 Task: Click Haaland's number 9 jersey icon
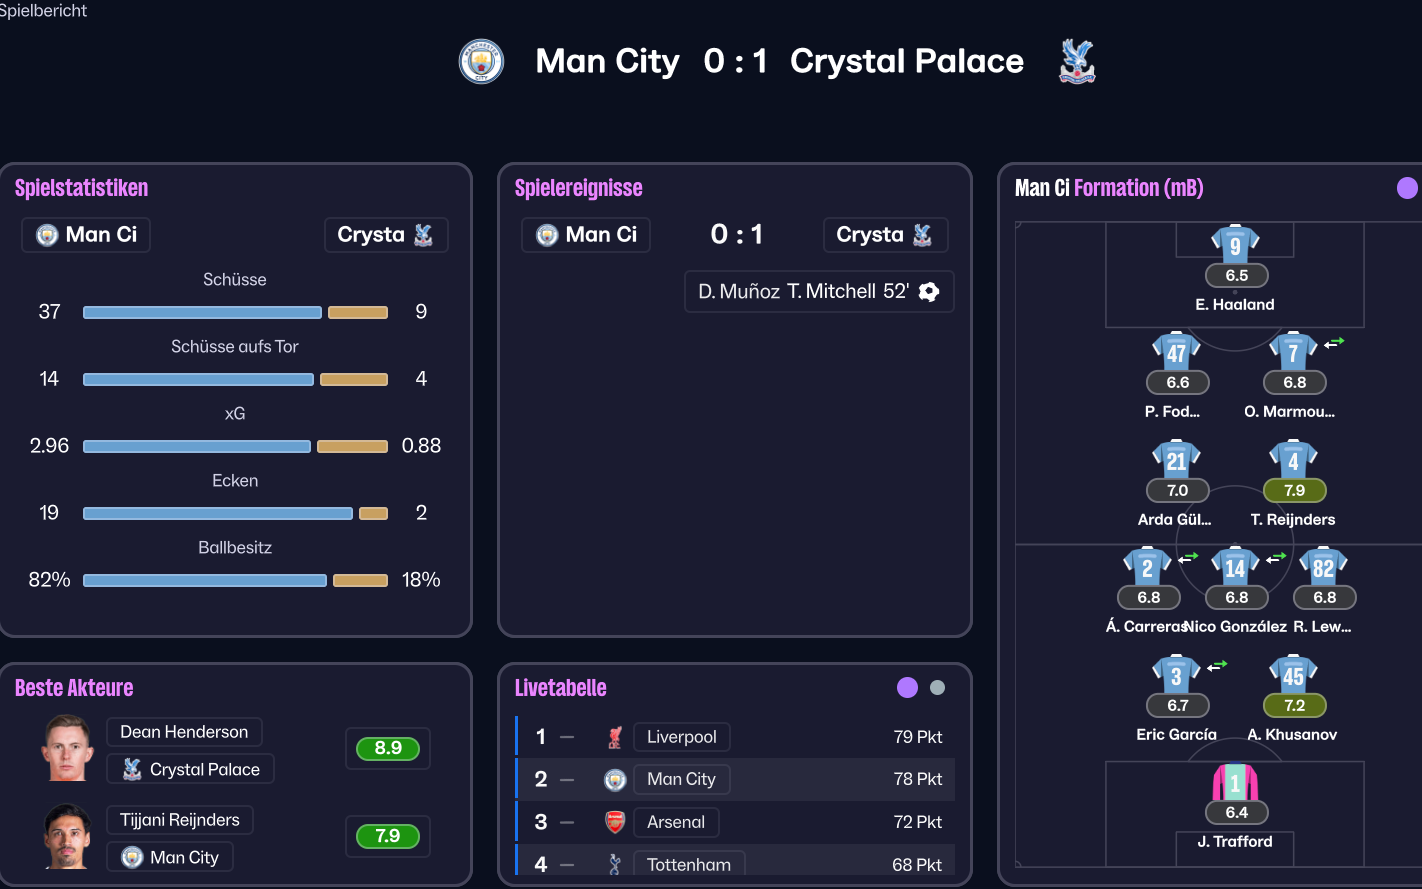point(1235,245)
